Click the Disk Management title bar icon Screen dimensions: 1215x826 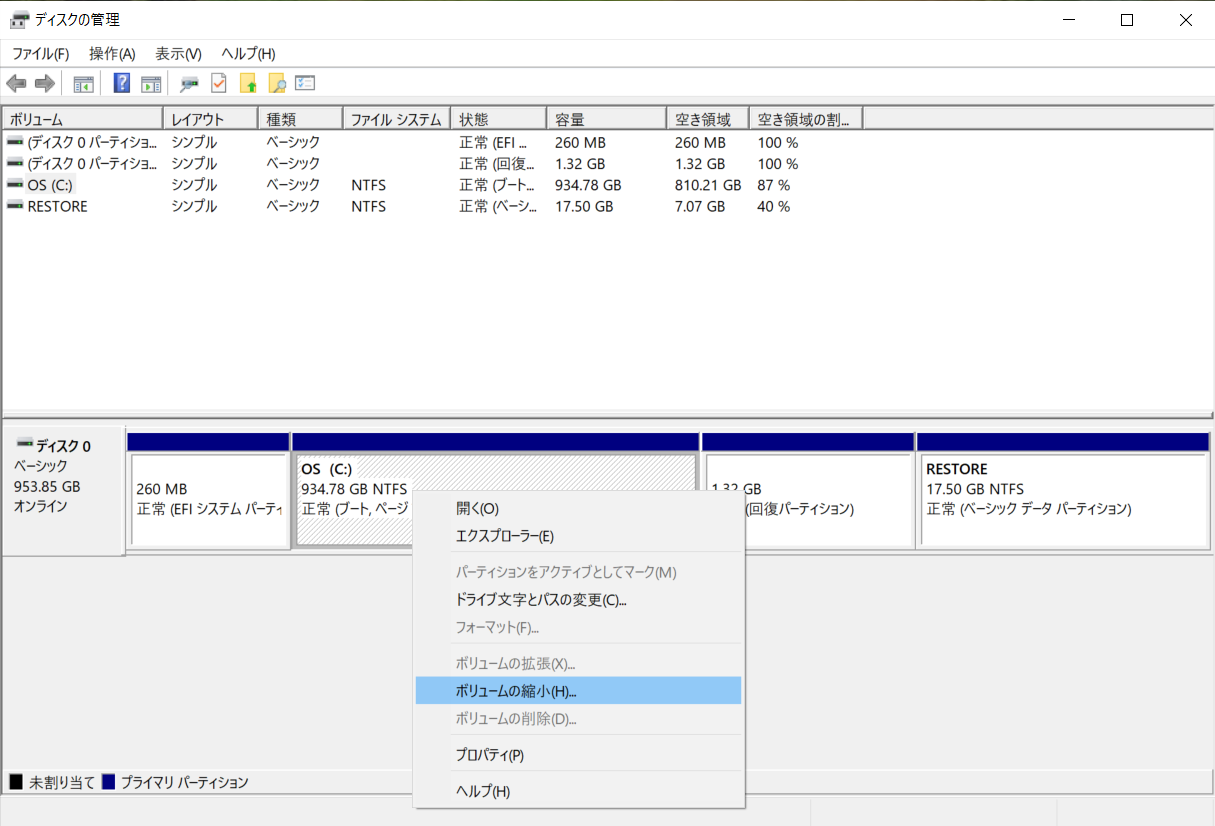coord(19,20)
